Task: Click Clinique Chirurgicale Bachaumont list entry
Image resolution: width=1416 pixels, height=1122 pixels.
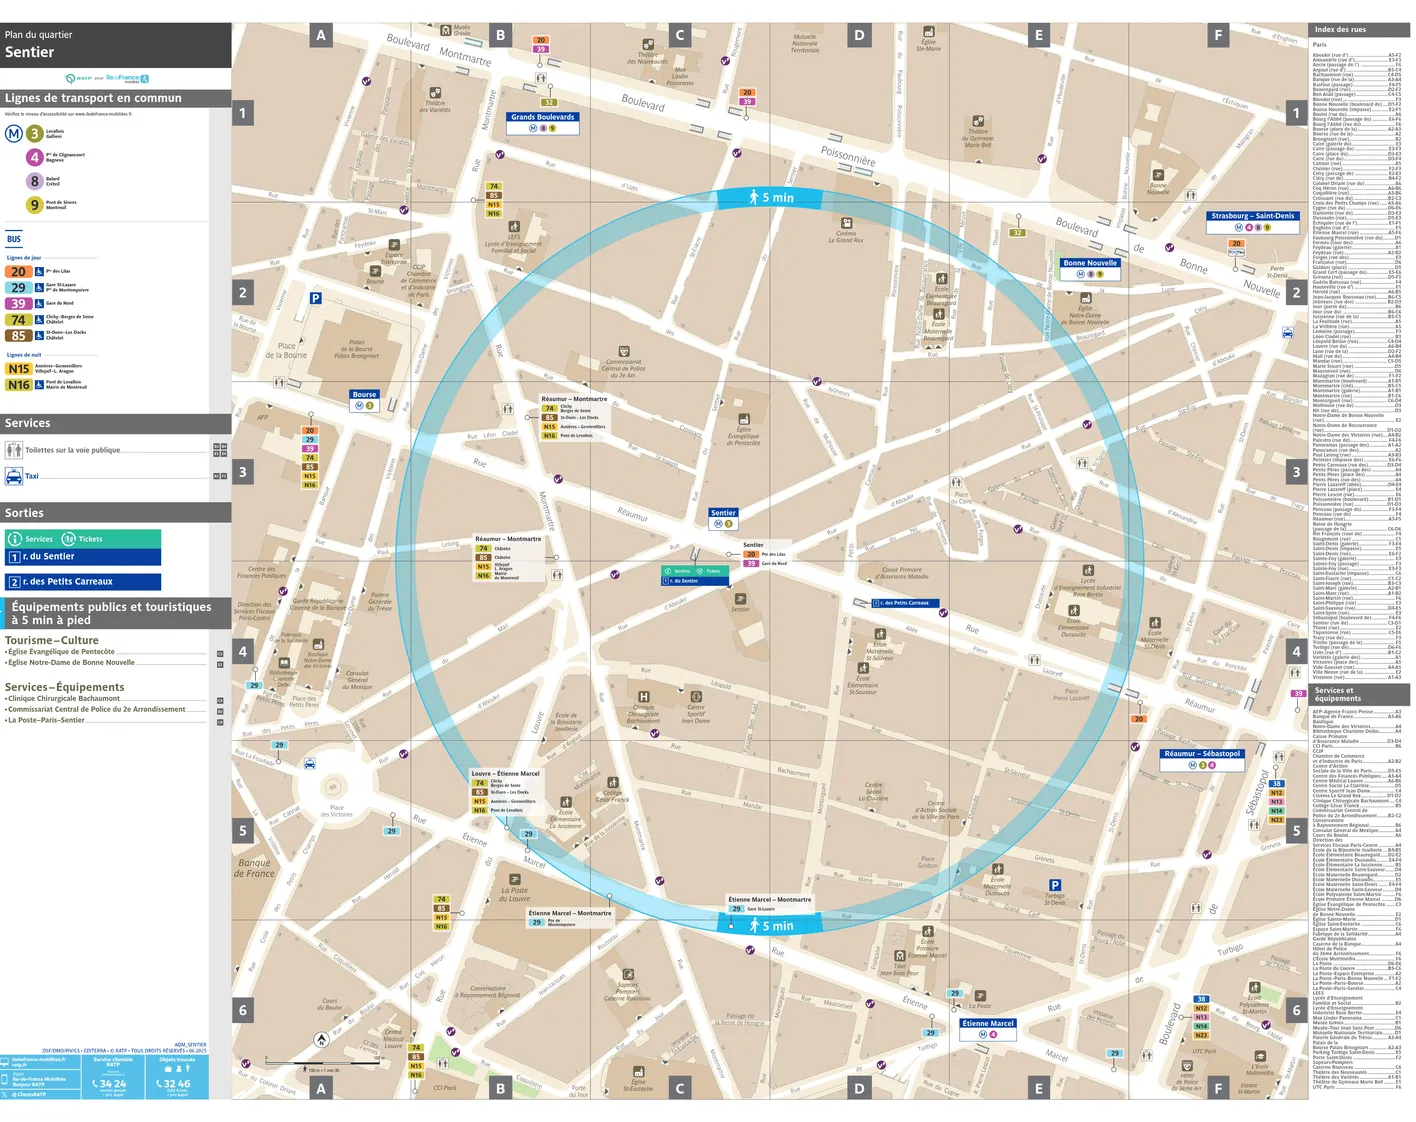Action: click(63, 699)
